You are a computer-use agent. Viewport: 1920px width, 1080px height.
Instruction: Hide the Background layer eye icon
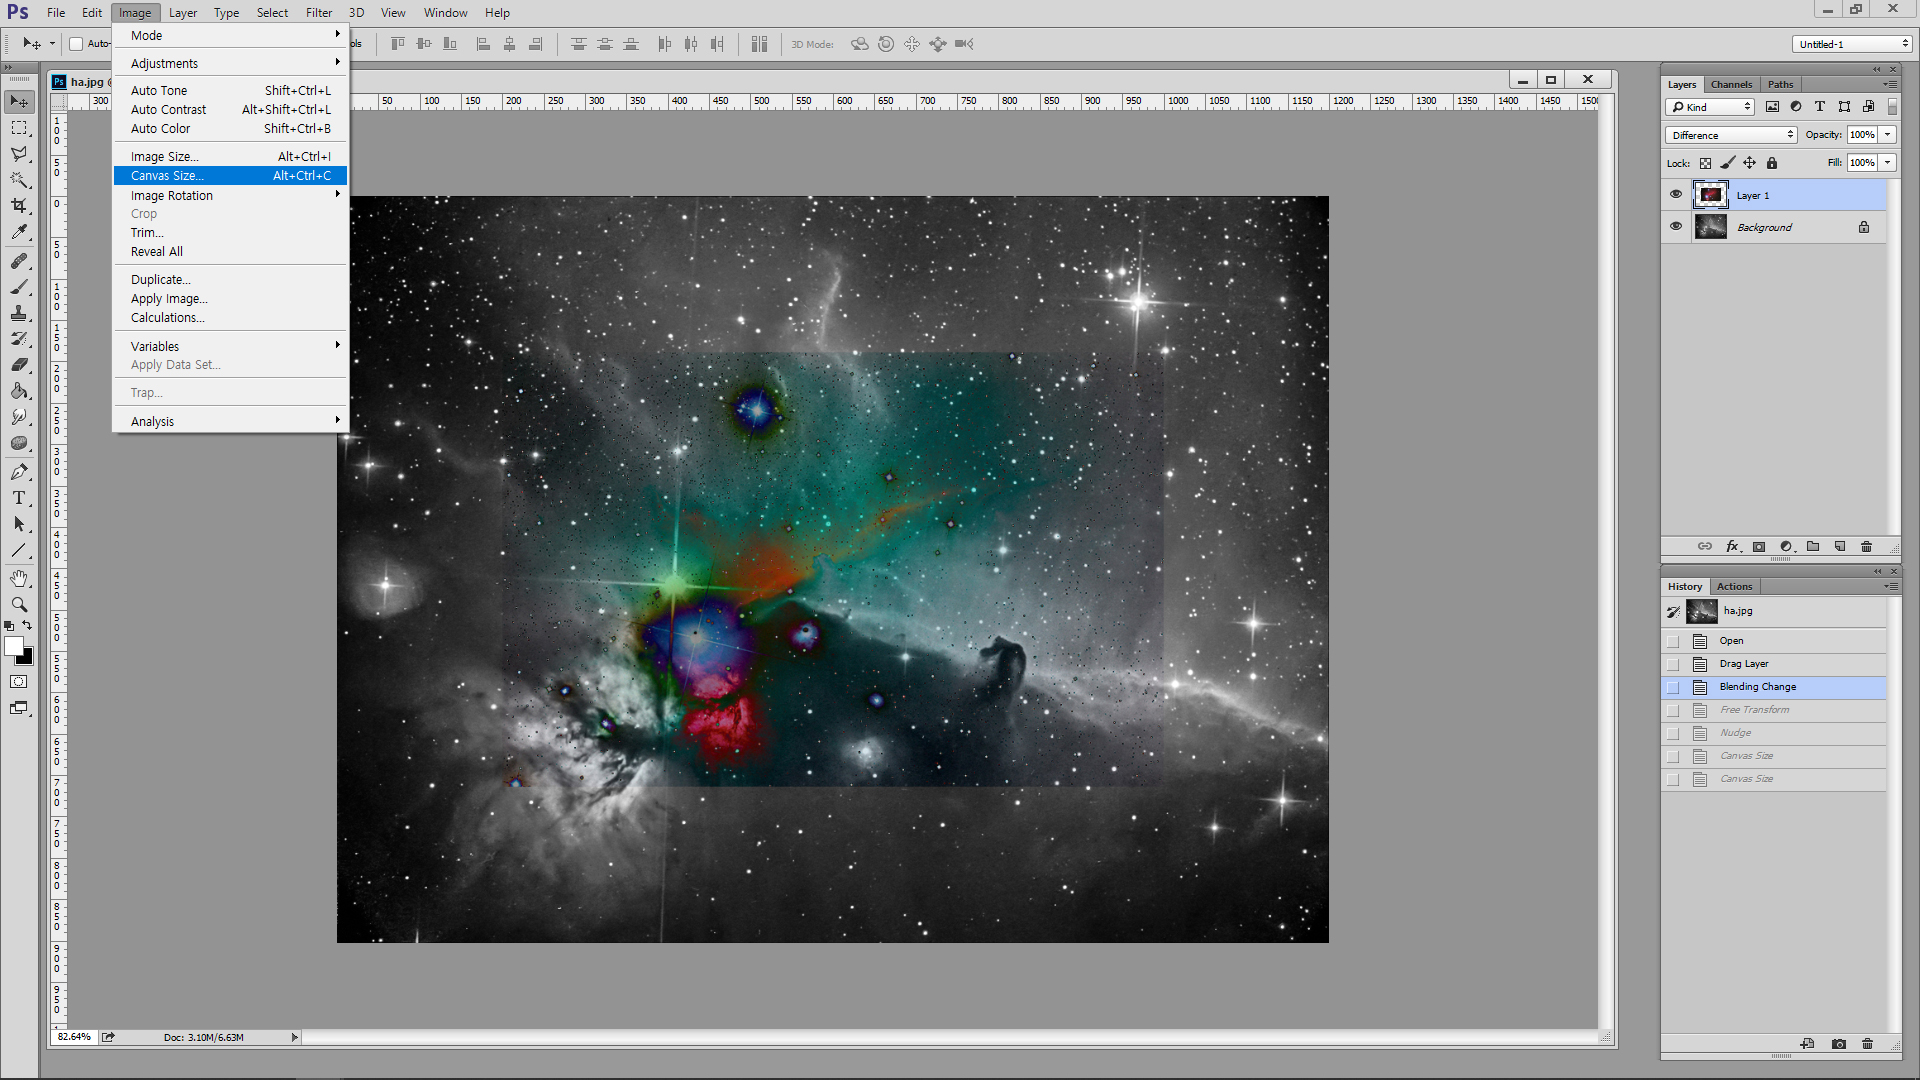click(1676, 226)
